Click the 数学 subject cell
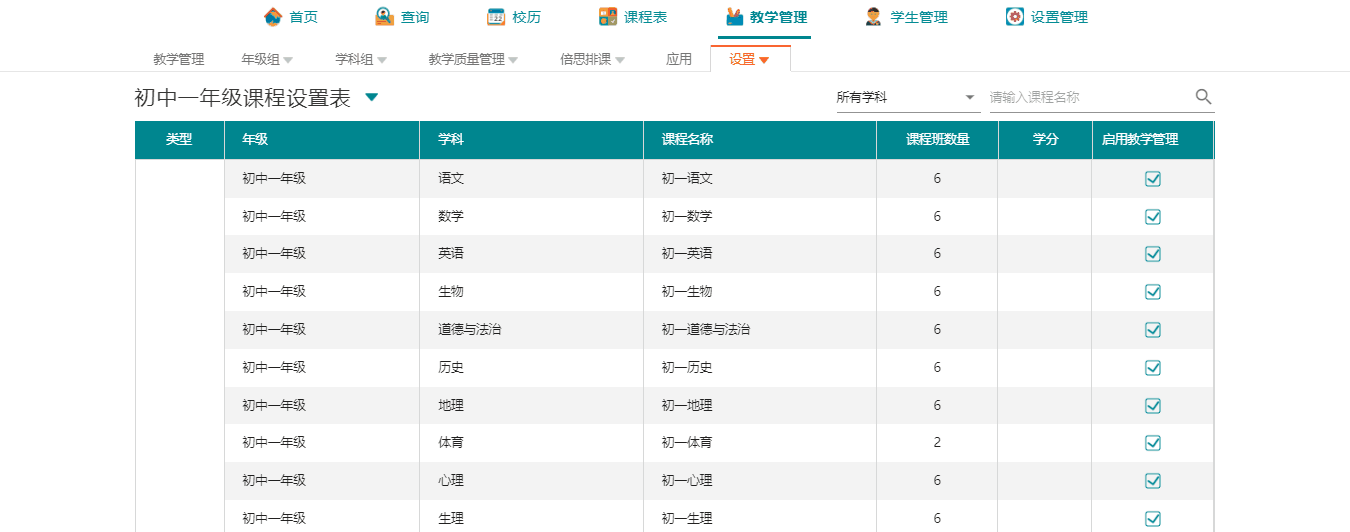The width and height of the screenshot is (1350, 532). tap(531, 217)
